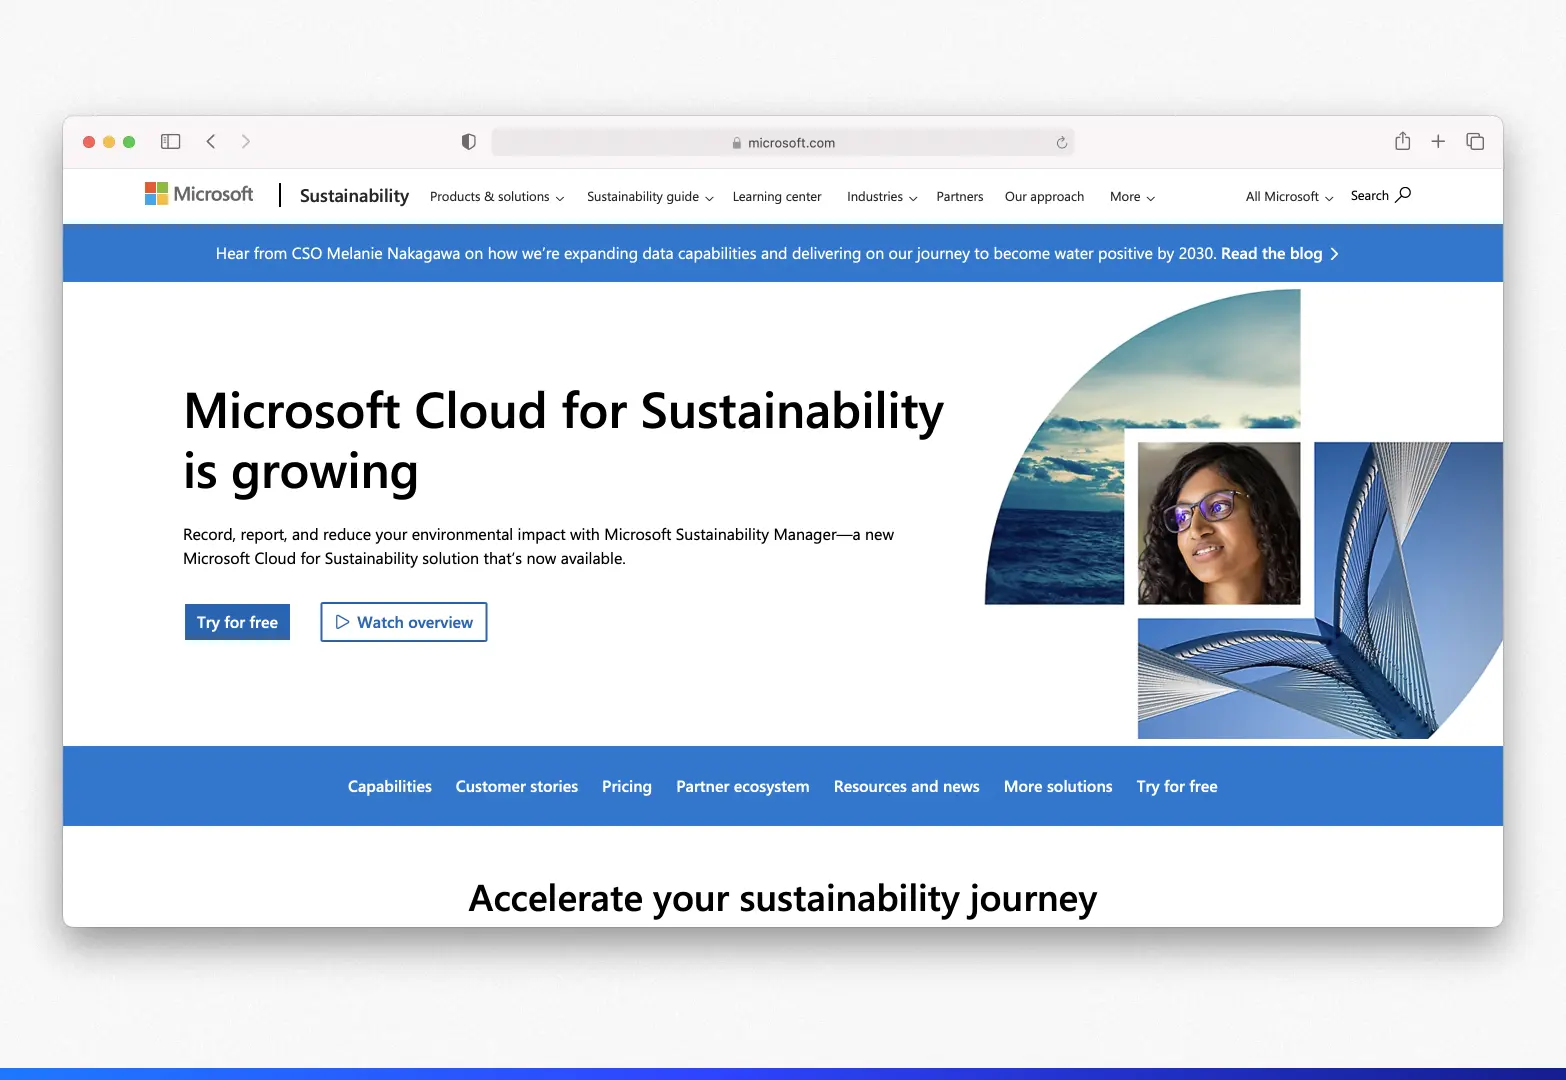Click Read the blog link
This screenshot has width=1566, height=1080.
pos(1271,254)
